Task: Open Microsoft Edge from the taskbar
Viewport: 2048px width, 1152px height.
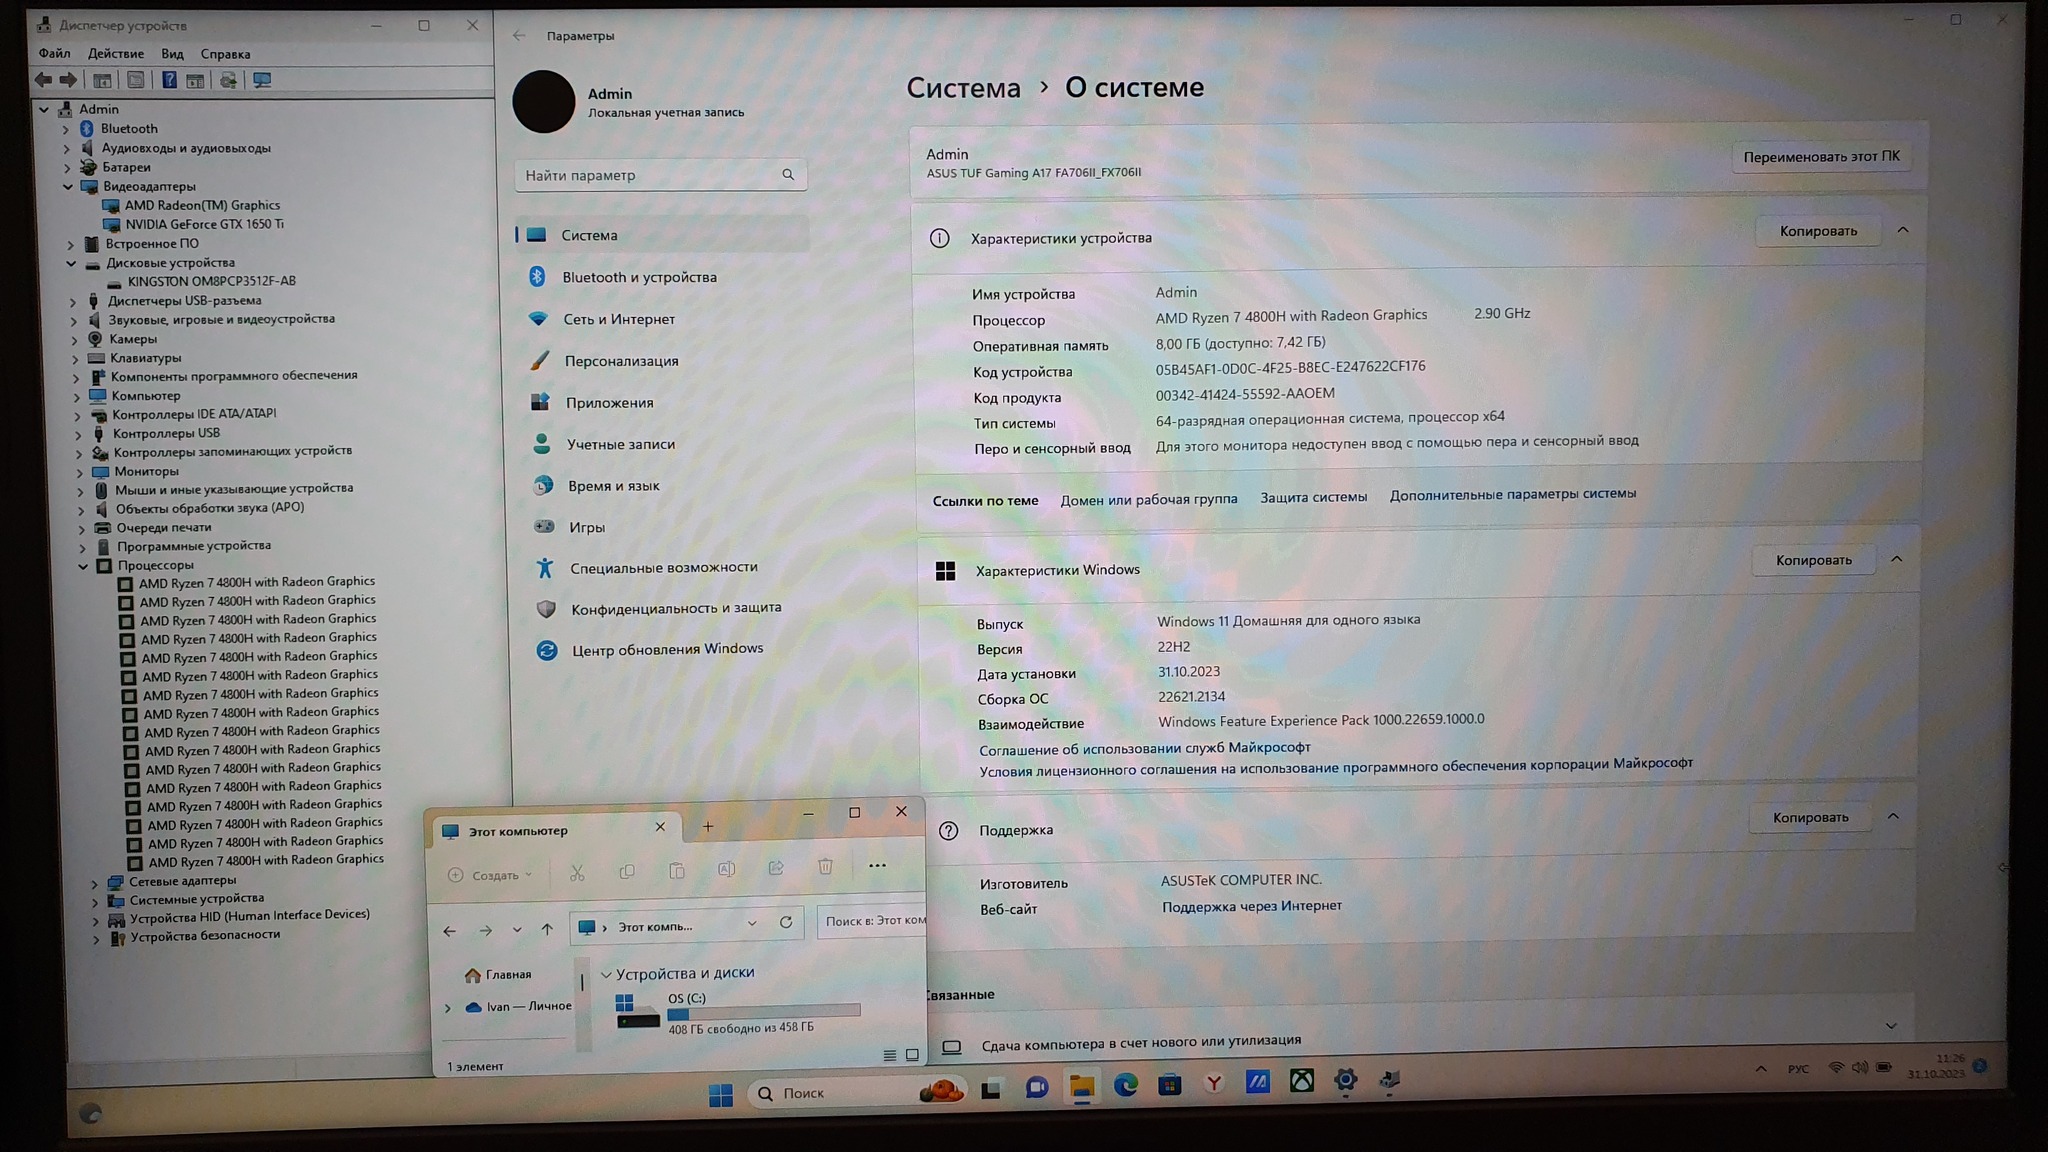Action: pos(1125,1085)
